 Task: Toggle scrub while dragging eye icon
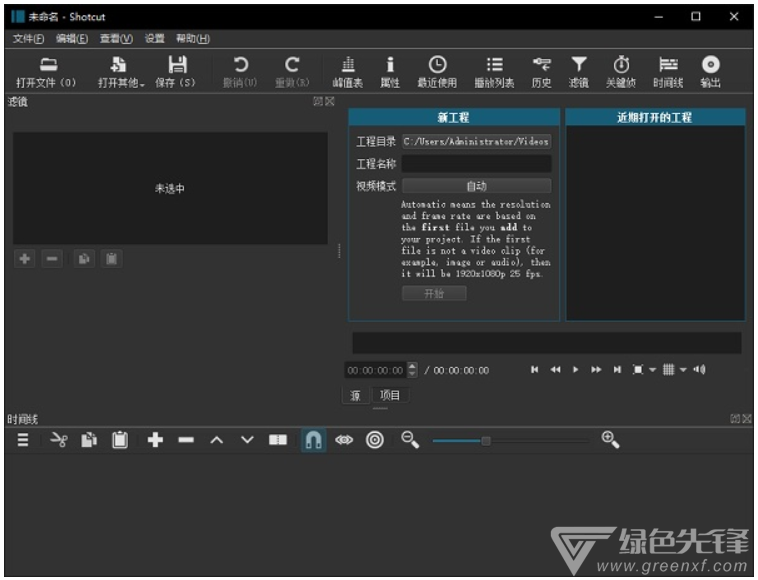(344, 440)
